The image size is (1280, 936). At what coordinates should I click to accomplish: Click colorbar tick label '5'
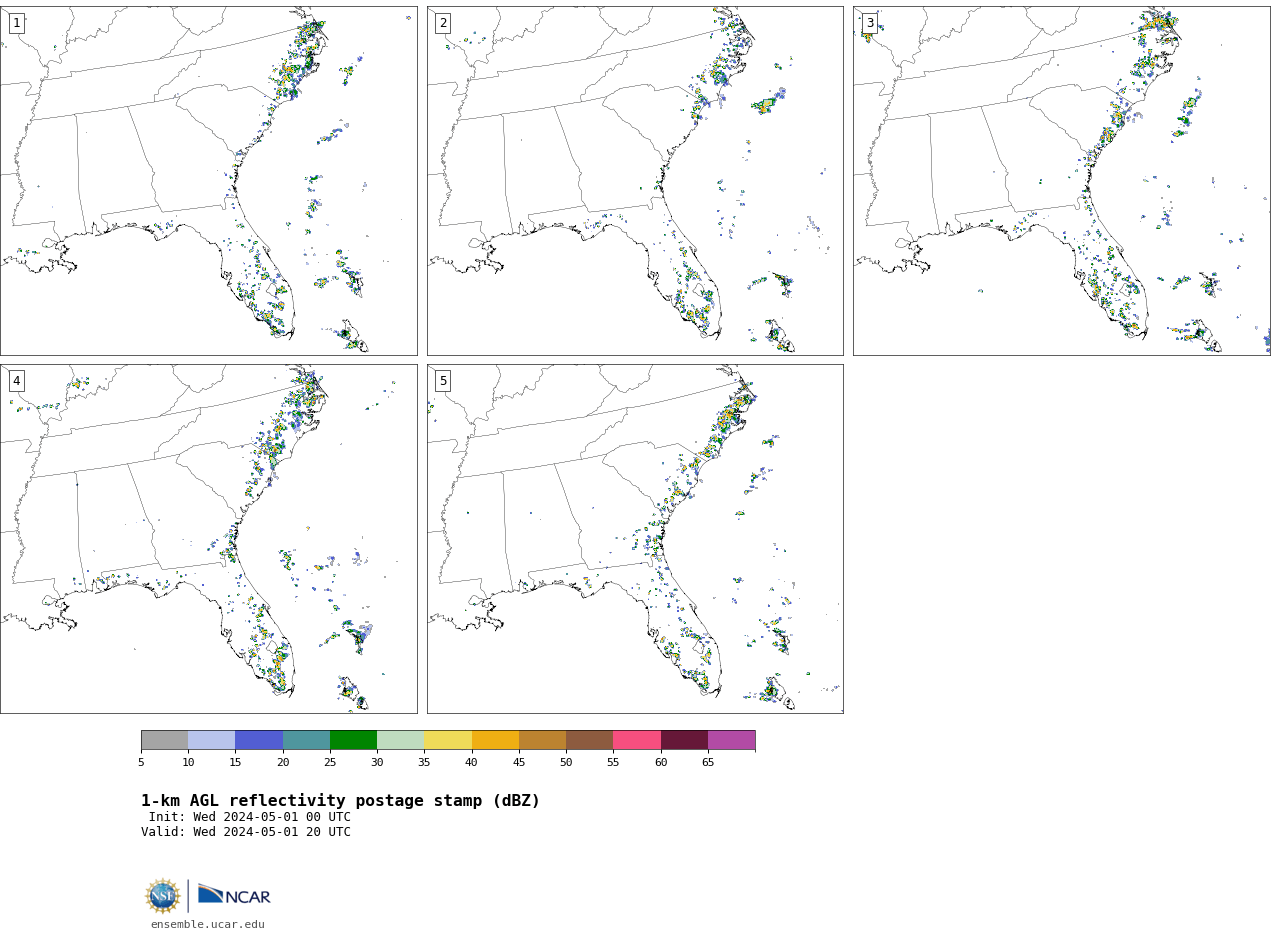(x=141, y=763)
